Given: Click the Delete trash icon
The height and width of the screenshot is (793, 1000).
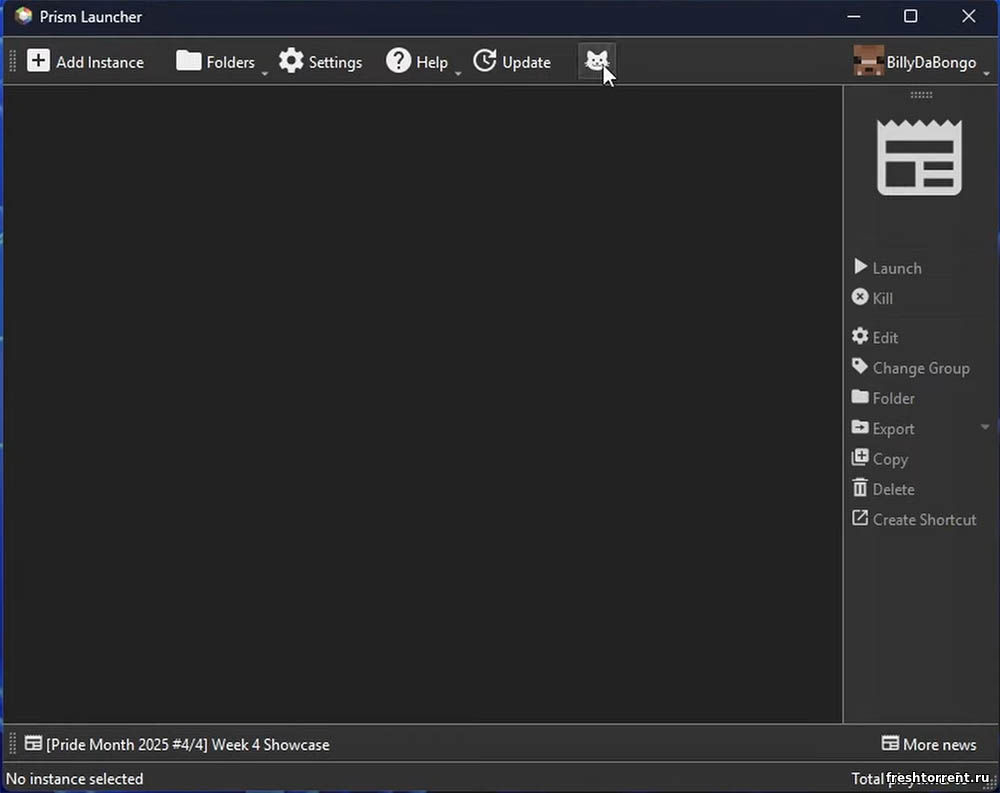Looking at the screenshot, I should [860, 488].
